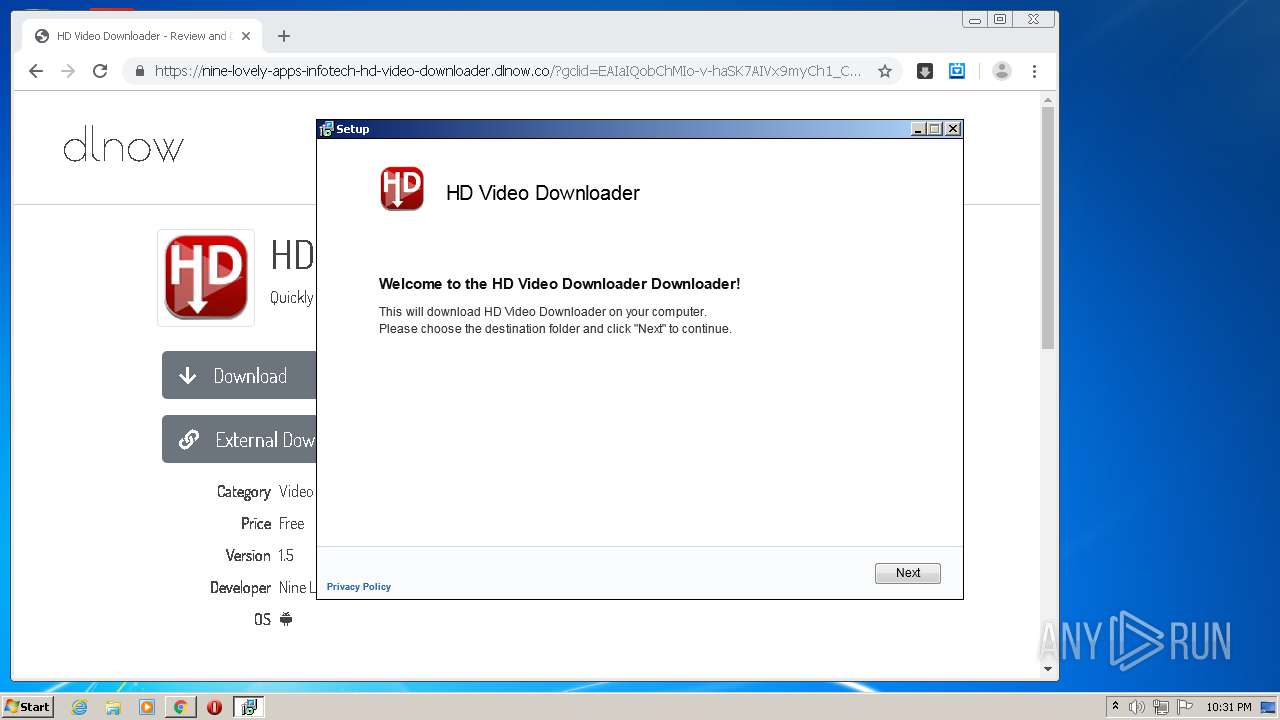The height and width of the screenshot is (720, 1280).
Task: Click the External Download button on the webpage
Action: tap(239, 439)
